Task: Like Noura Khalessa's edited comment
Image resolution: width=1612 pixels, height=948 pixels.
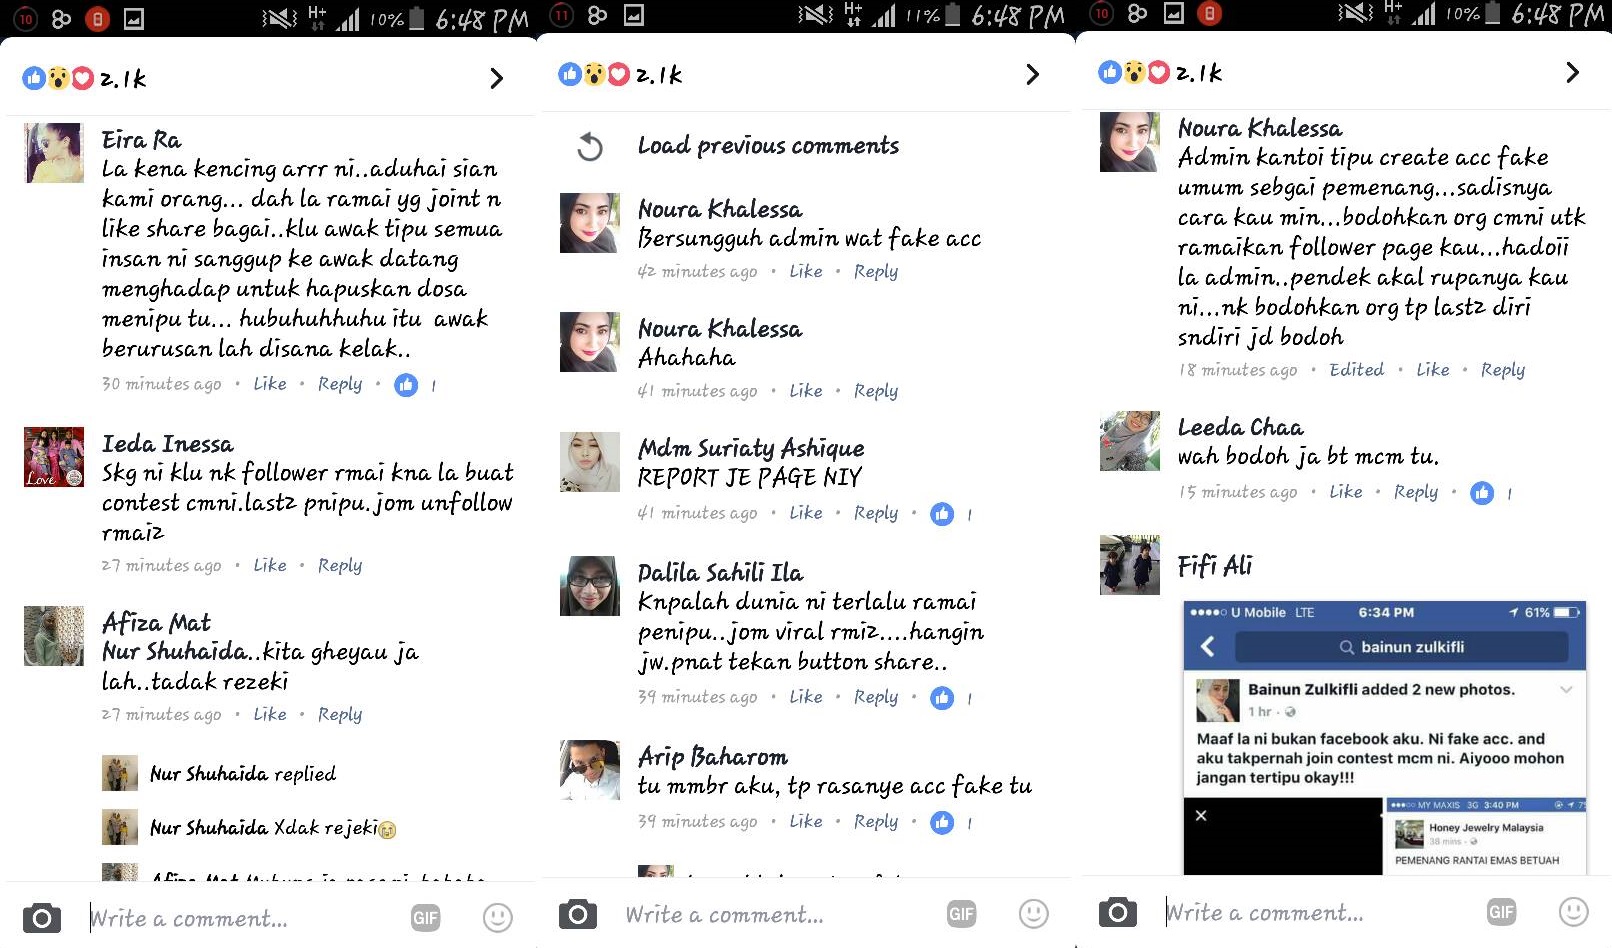Action: pyautogui.click(x=1433, y=370)
